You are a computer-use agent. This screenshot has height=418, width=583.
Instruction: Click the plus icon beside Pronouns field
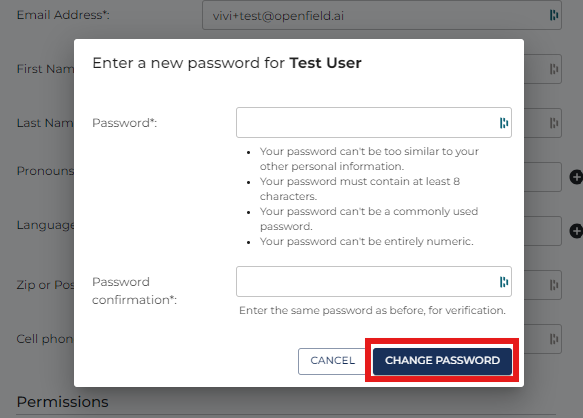(x=576, y=177)
